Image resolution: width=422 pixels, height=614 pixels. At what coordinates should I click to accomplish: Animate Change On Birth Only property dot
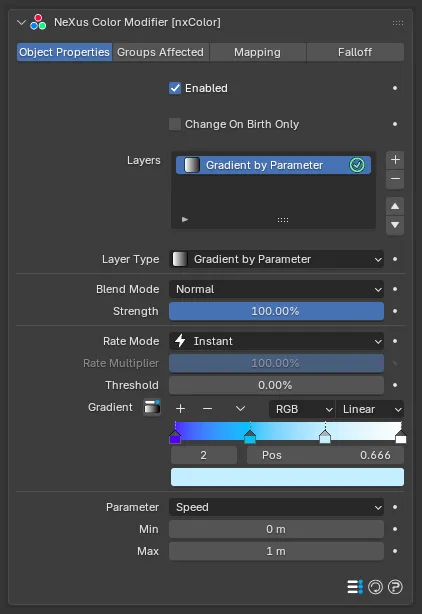[395, 124]
